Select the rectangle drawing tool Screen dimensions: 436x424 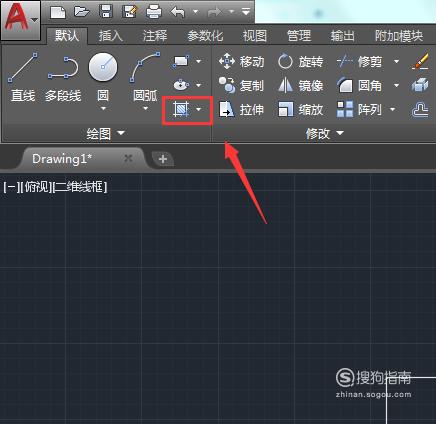[x=181, y=61]
